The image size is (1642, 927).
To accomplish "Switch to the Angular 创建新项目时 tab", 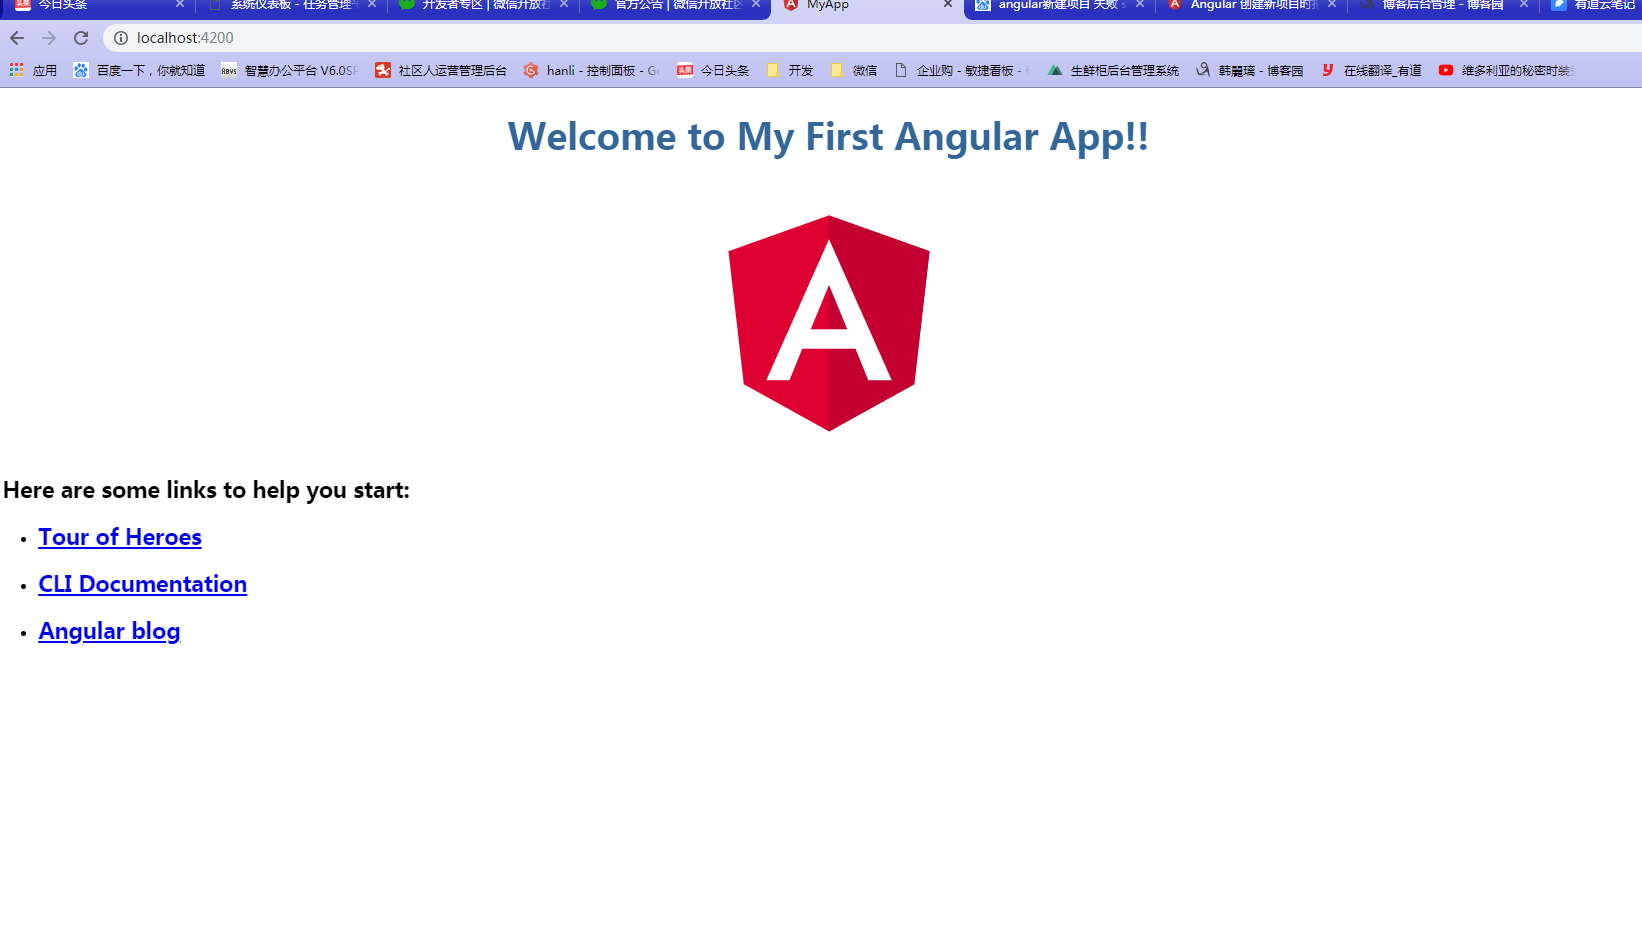I will click(1250, 6).
